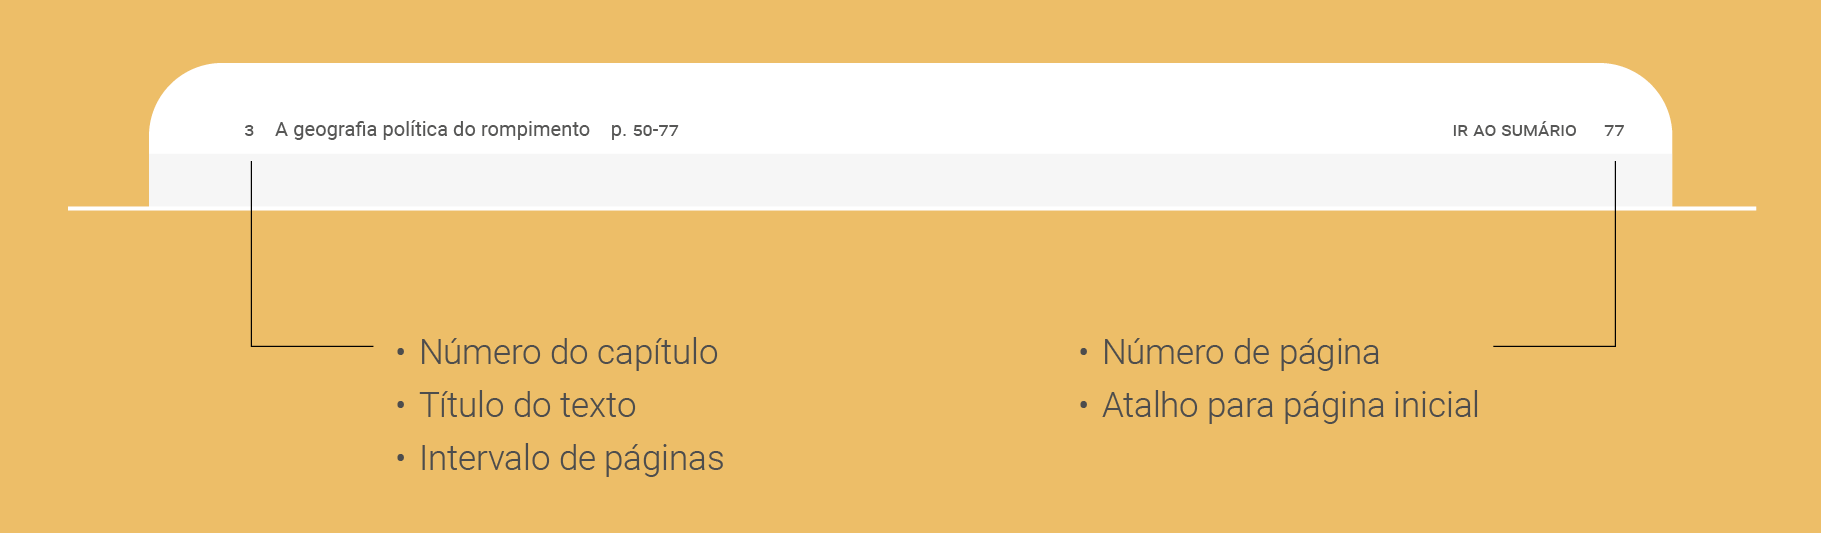
Task: Click the bullet before Atalho para página inicial
Action: [x=1083, y=406]
